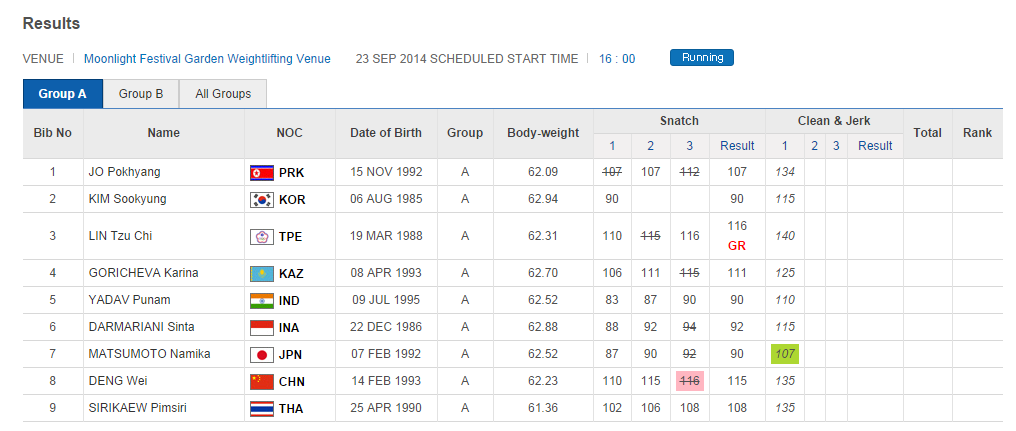The height and width of the screenshot is (431, 1016).
Task: Click the Rank column header
Action: 977,133
